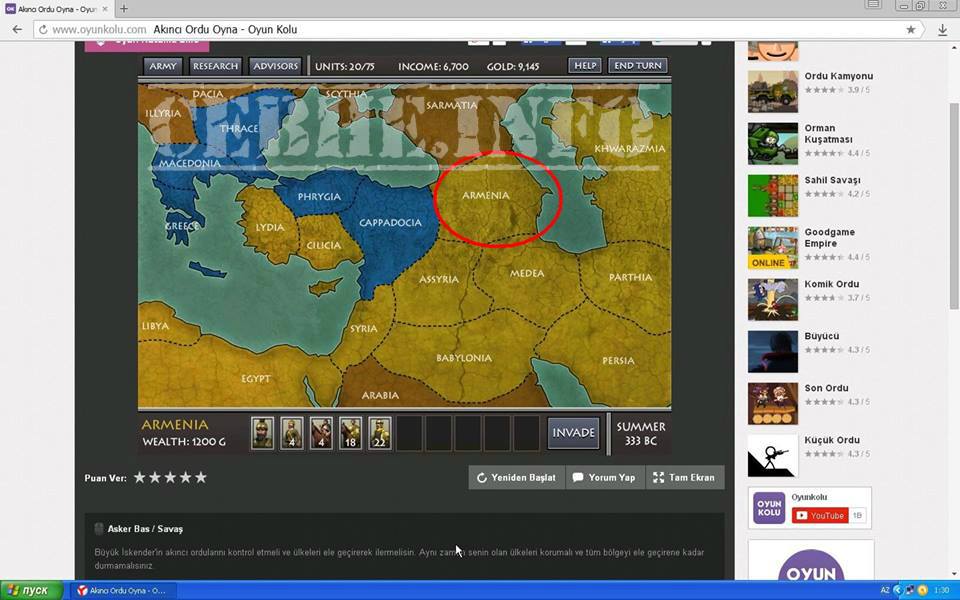The image size is (960, 600).
Task: Rate the game with the first star
Action: (140, 478)
